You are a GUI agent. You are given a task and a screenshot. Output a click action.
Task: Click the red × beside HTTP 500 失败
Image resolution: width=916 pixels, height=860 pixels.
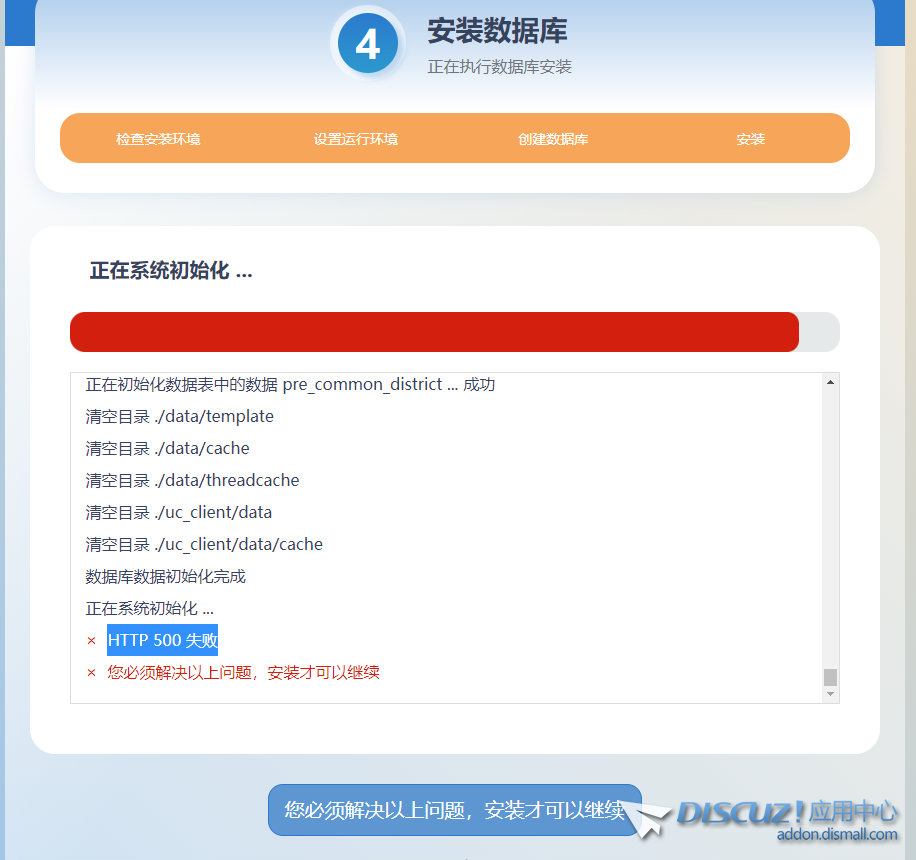tap(91, 641)
